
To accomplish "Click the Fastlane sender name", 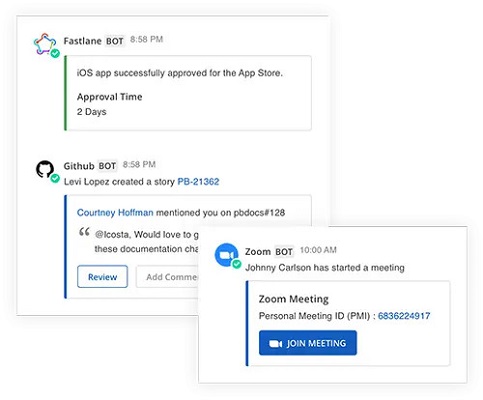I will (x=83, y=41).
